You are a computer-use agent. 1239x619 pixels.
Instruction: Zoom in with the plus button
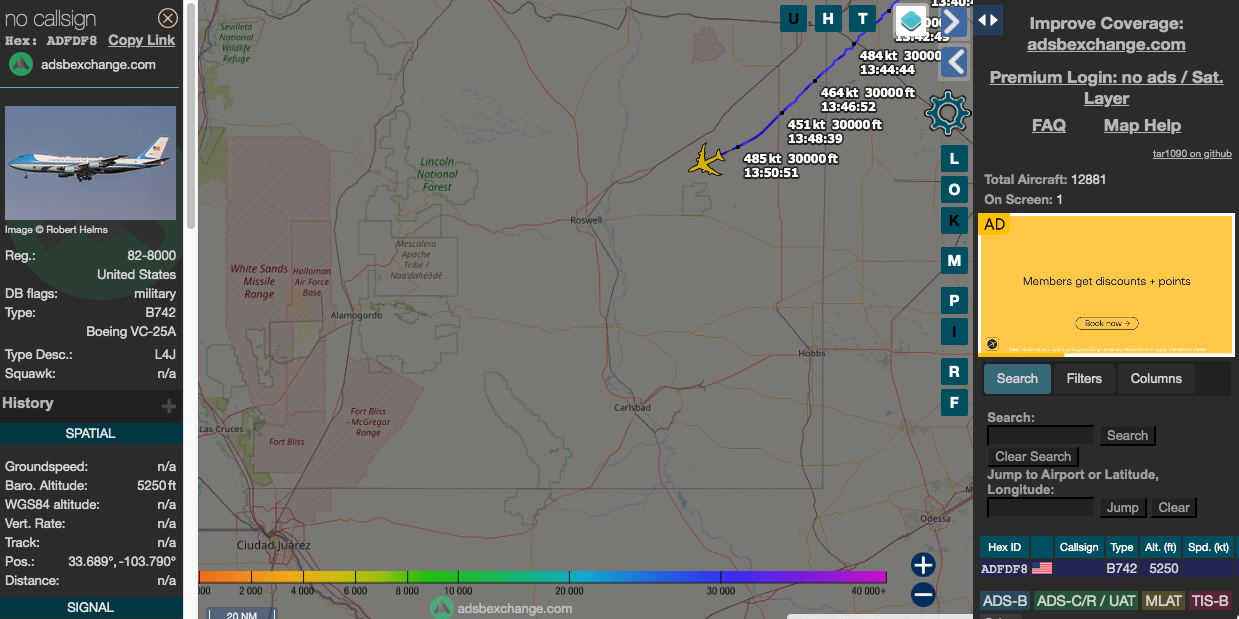pos(923,565)
